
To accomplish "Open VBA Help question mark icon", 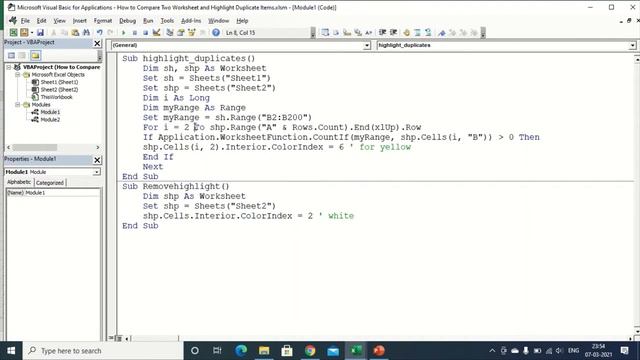I will tap(216, 33).
